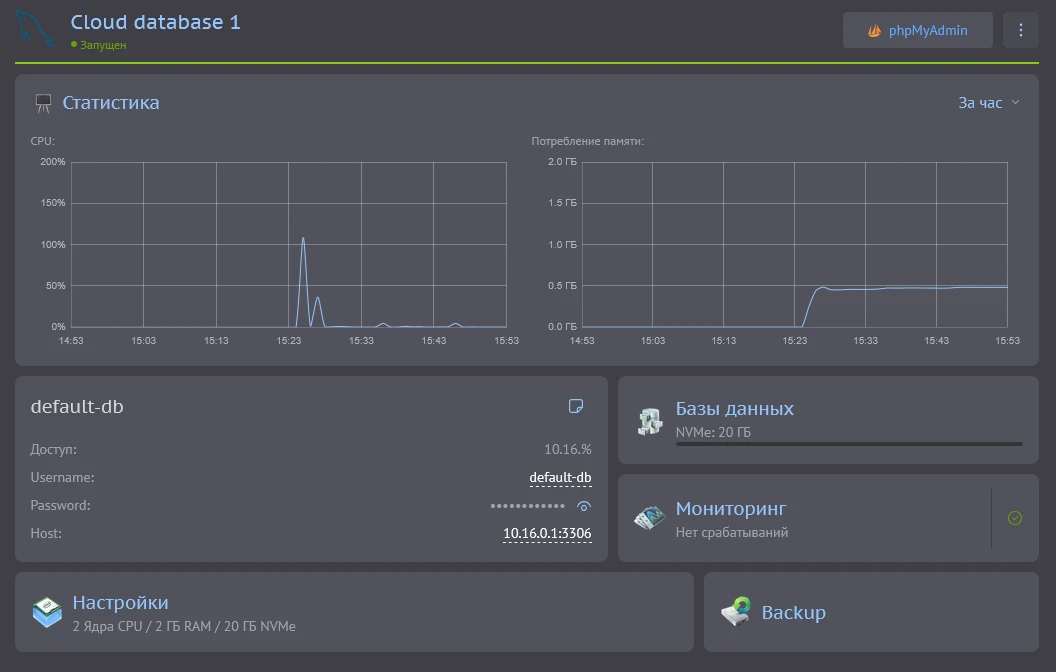This screenshot has height=672, width=1056.
Task: Open the Настройки configuration panel
Action: pos(120,603)
